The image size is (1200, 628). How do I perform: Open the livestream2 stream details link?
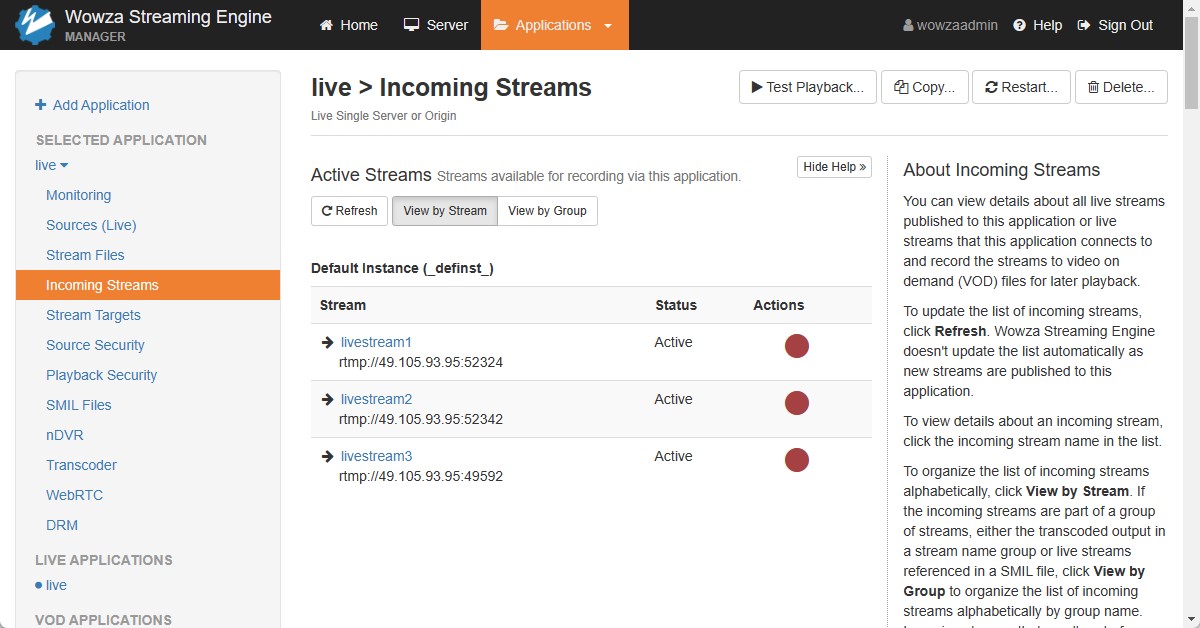(376, 399)
